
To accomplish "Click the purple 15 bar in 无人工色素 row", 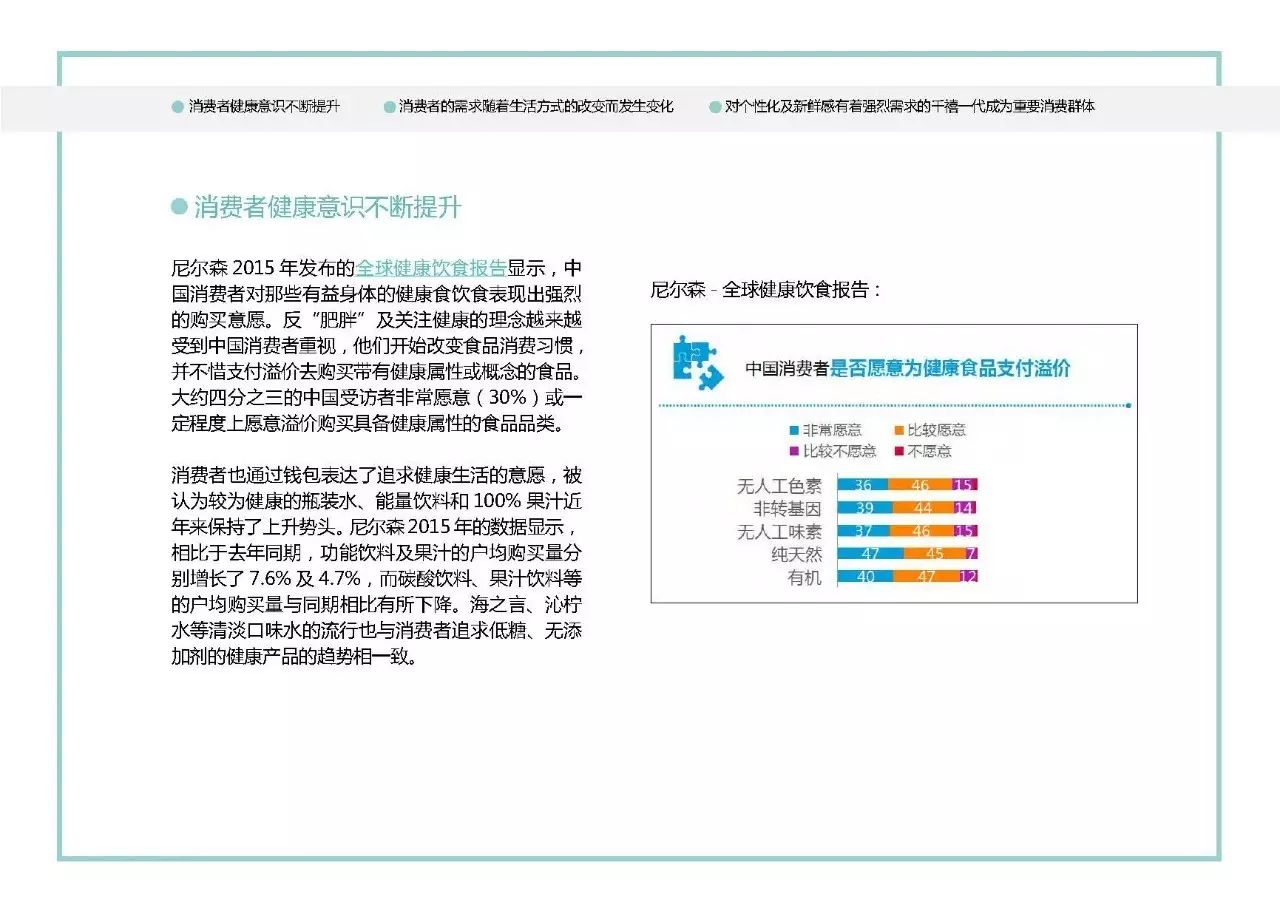I will (x=963, y=484).
